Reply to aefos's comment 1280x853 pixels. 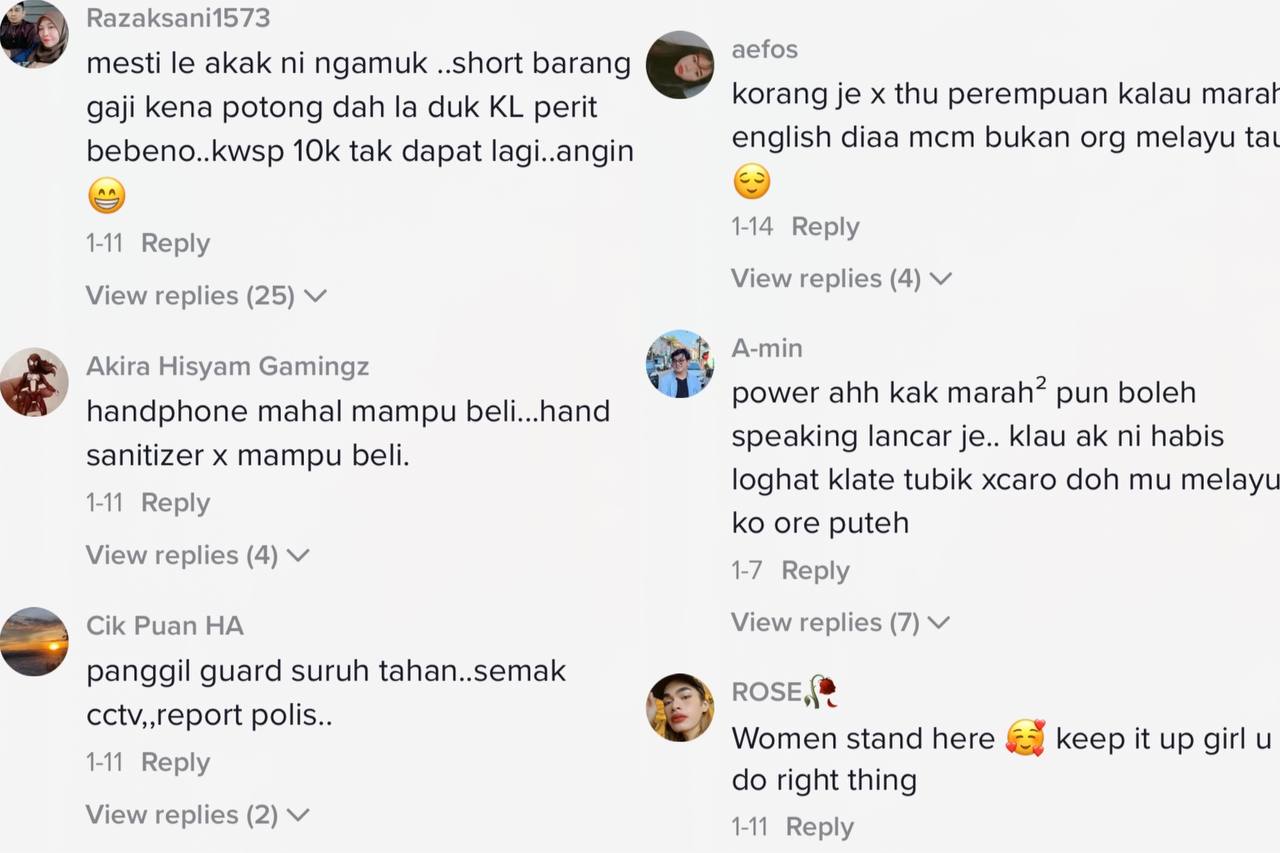pos(826,226)
